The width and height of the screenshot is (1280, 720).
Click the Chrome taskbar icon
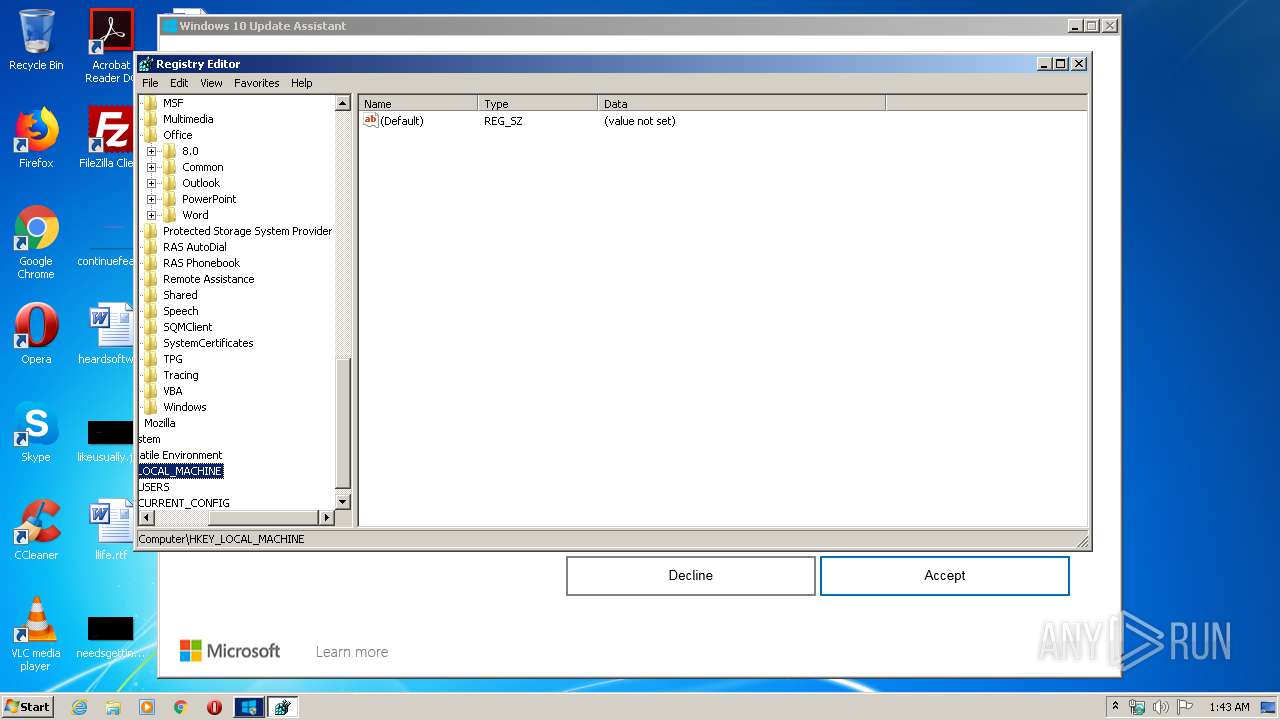click(181, 707)
